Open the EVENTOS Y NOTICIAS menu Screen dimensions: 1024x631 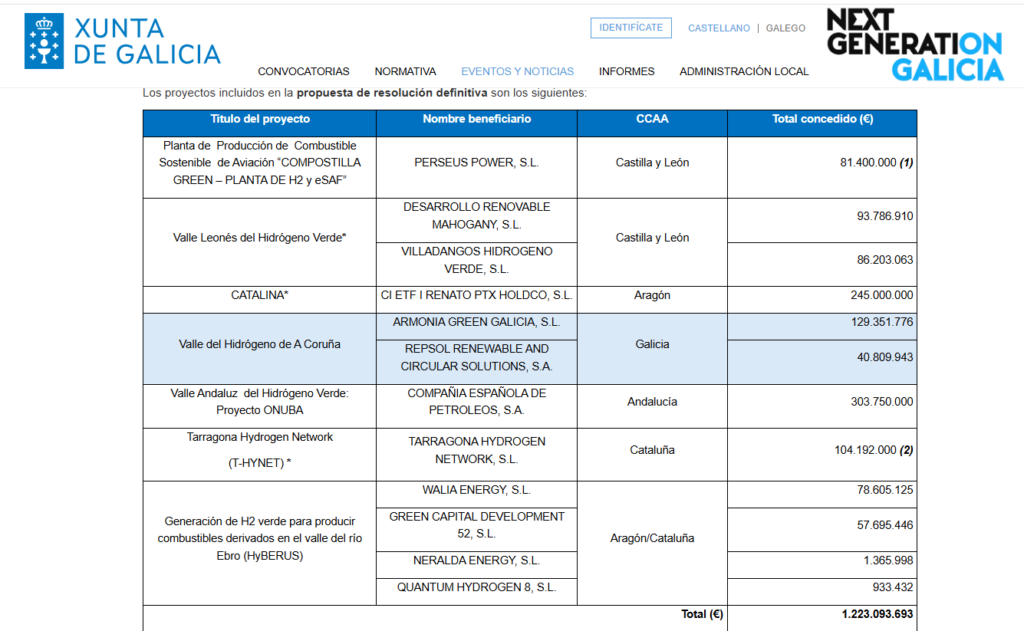tap(517, 71)
